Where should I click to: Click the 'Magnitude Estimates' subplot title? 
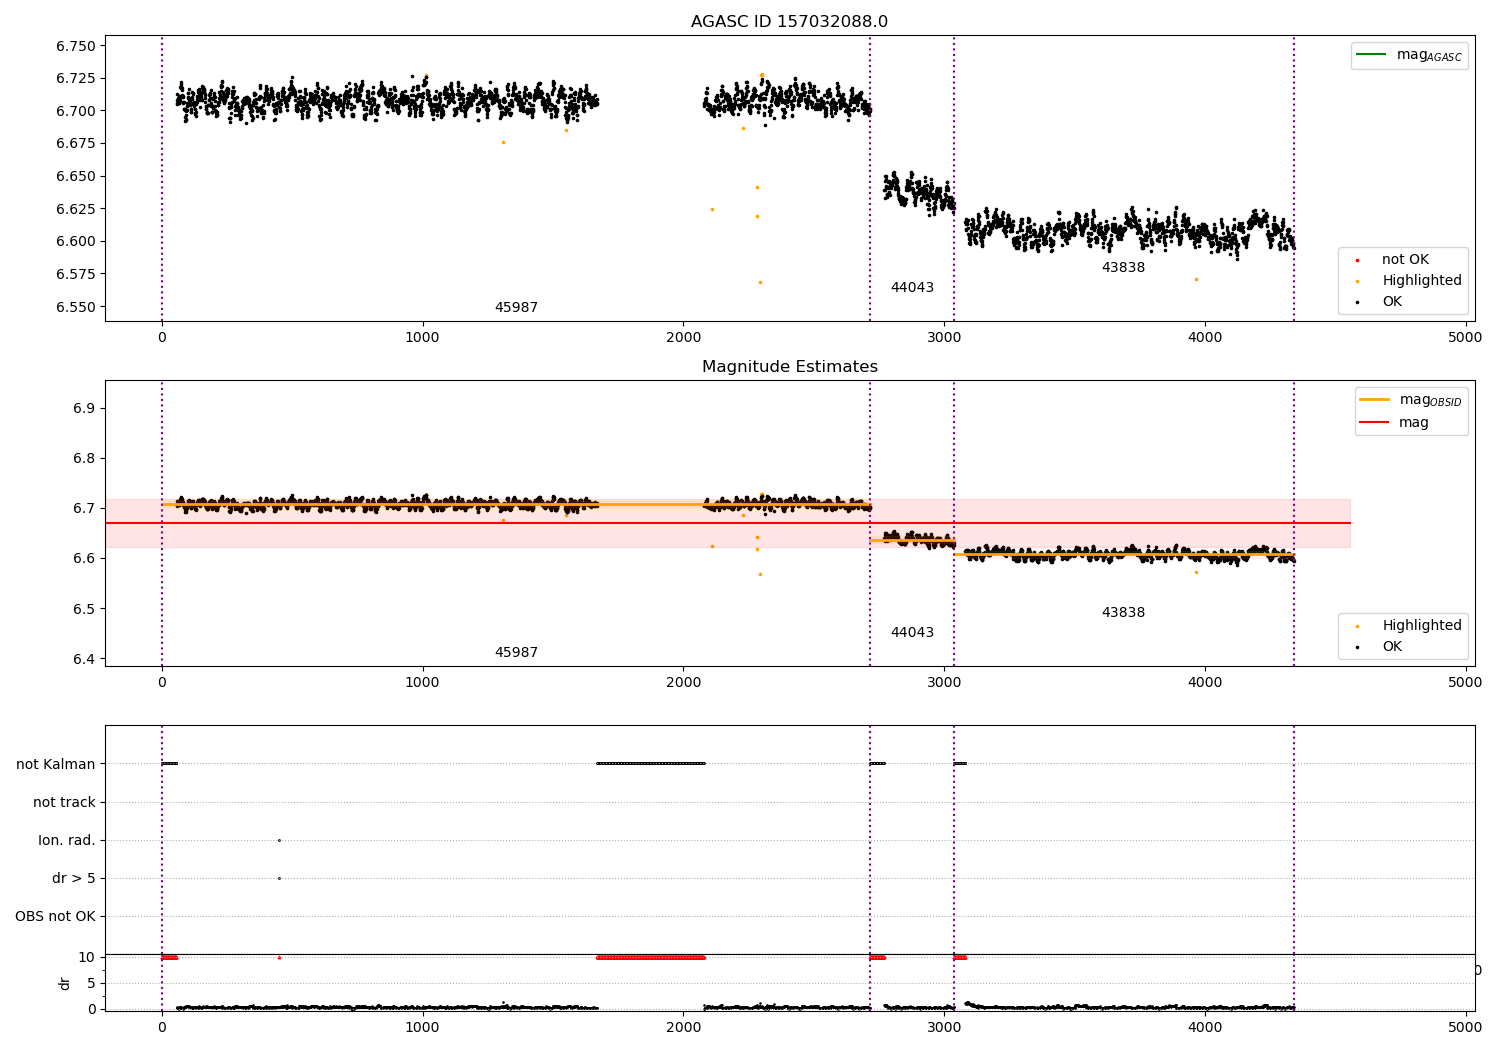(789, 367)
